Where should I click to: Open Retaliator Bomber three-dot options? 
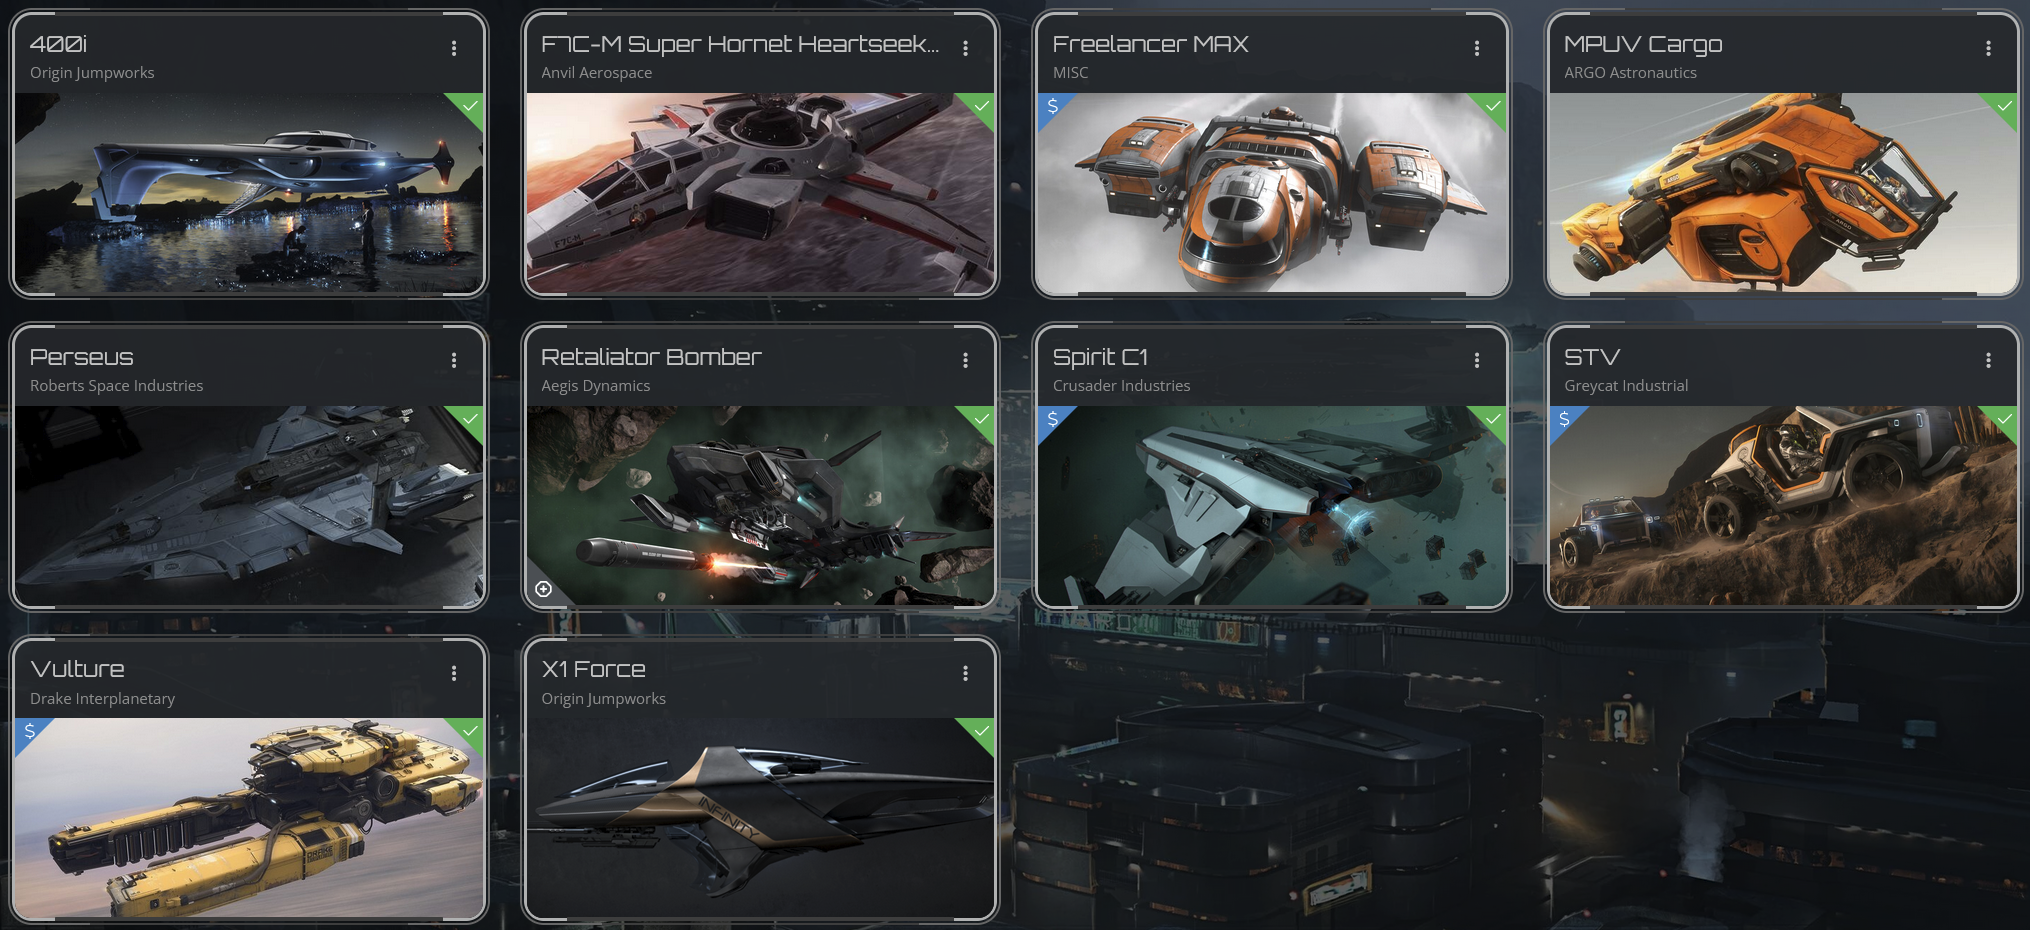[x=965, y=360]
